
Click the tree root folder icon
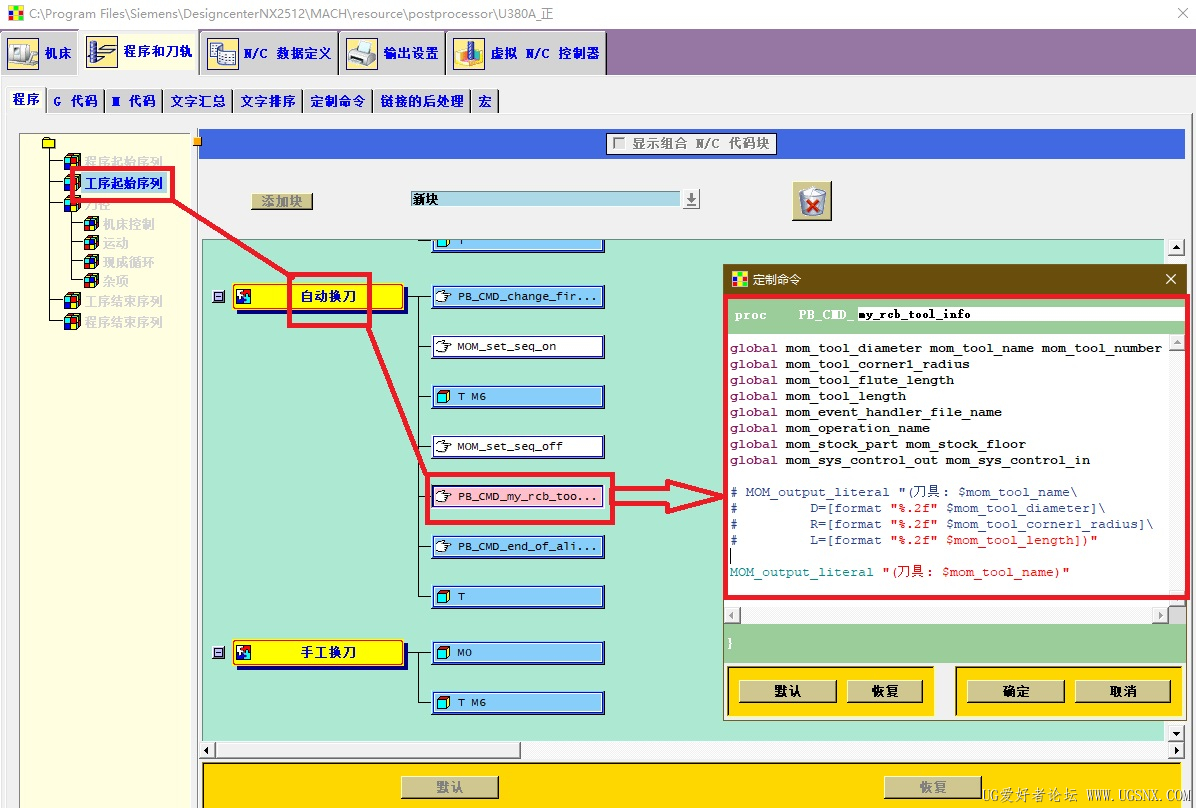pyautogui.click(x=49, y=143)
